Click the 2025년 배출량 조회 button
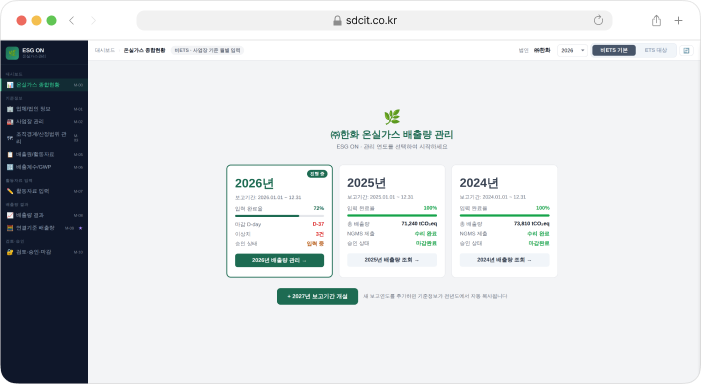The image size is (701, 384). point(392,260)
